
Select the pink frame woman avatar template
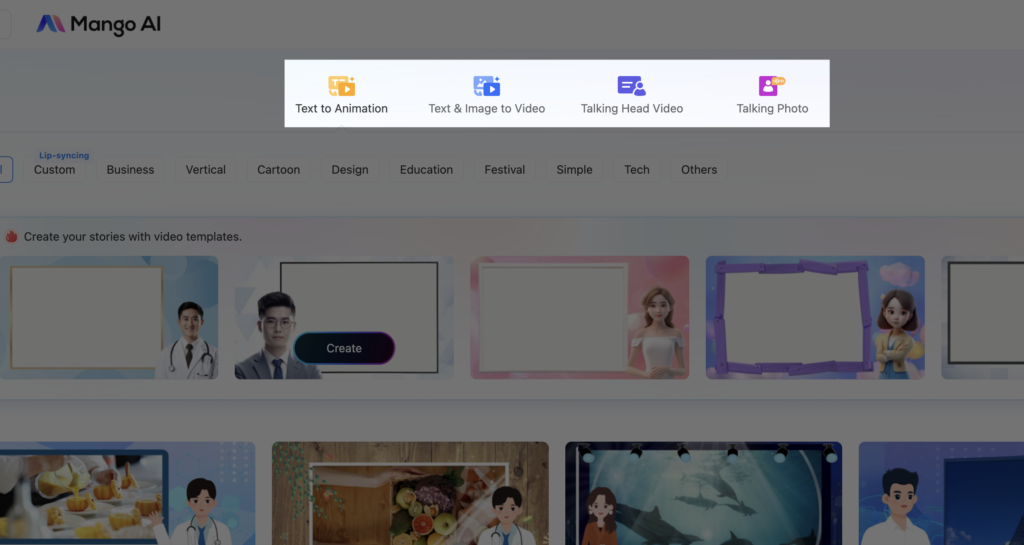click(x=579, y=317)
